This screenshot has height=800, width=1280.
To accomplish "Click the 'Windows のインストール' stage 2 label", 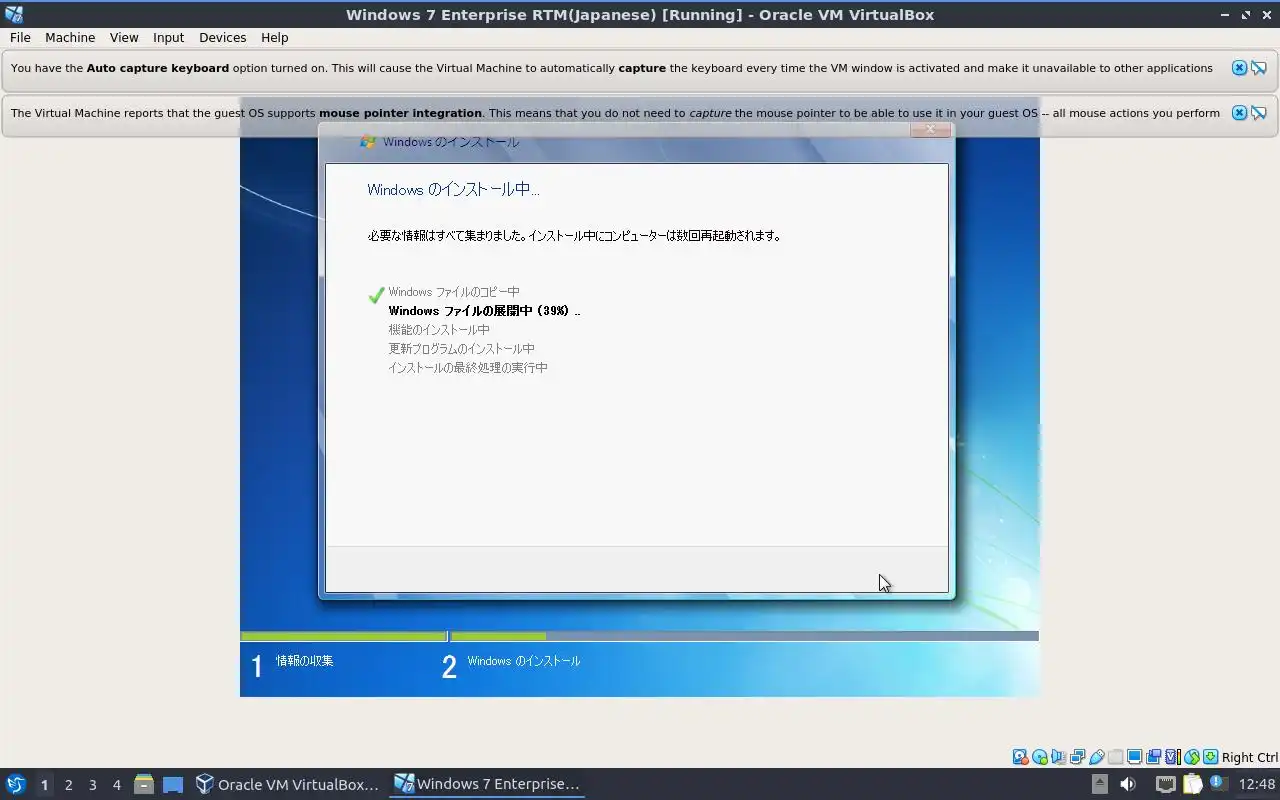I will pyautogui.click(x=523, y=661).
